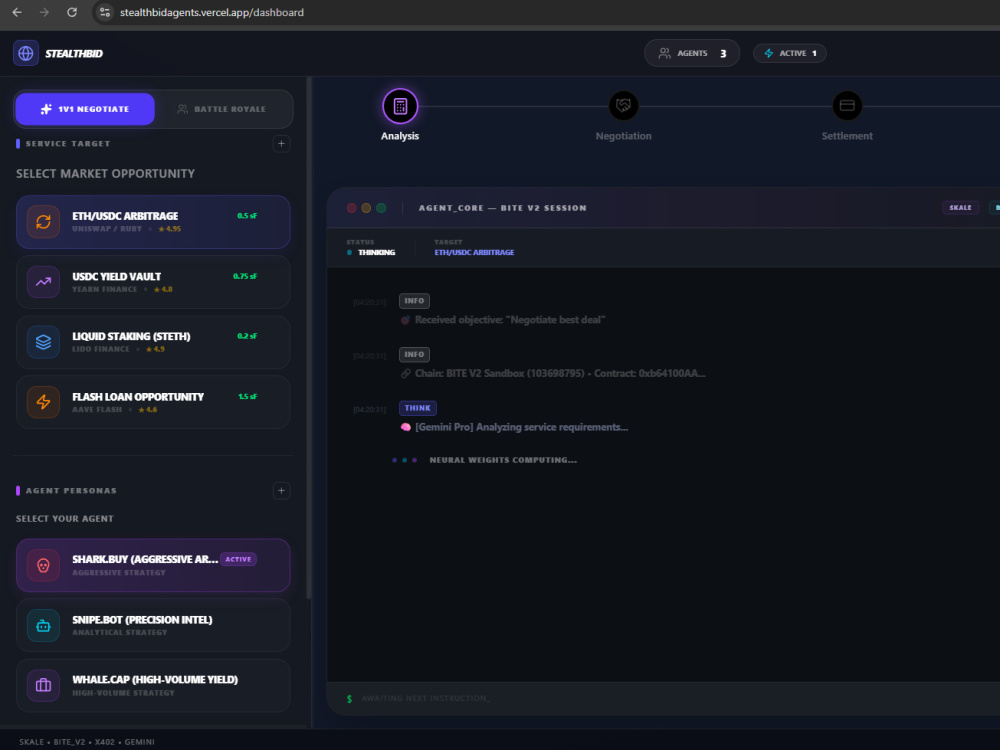Viewport: 1000px width, 750px height.
Task: Click the Settlement step card icon
Action: pyautogui.click(x=847, y=105)
